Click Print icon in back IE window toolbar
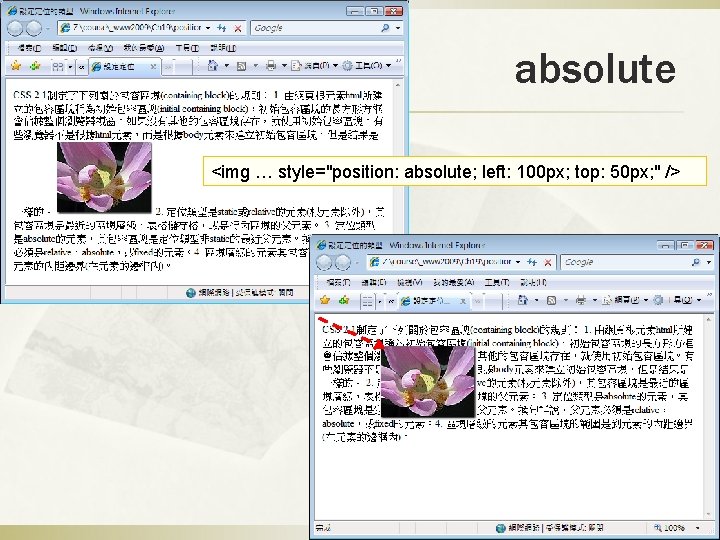Image resolution: width=720 pixels, height=540 pixels. 271,66
